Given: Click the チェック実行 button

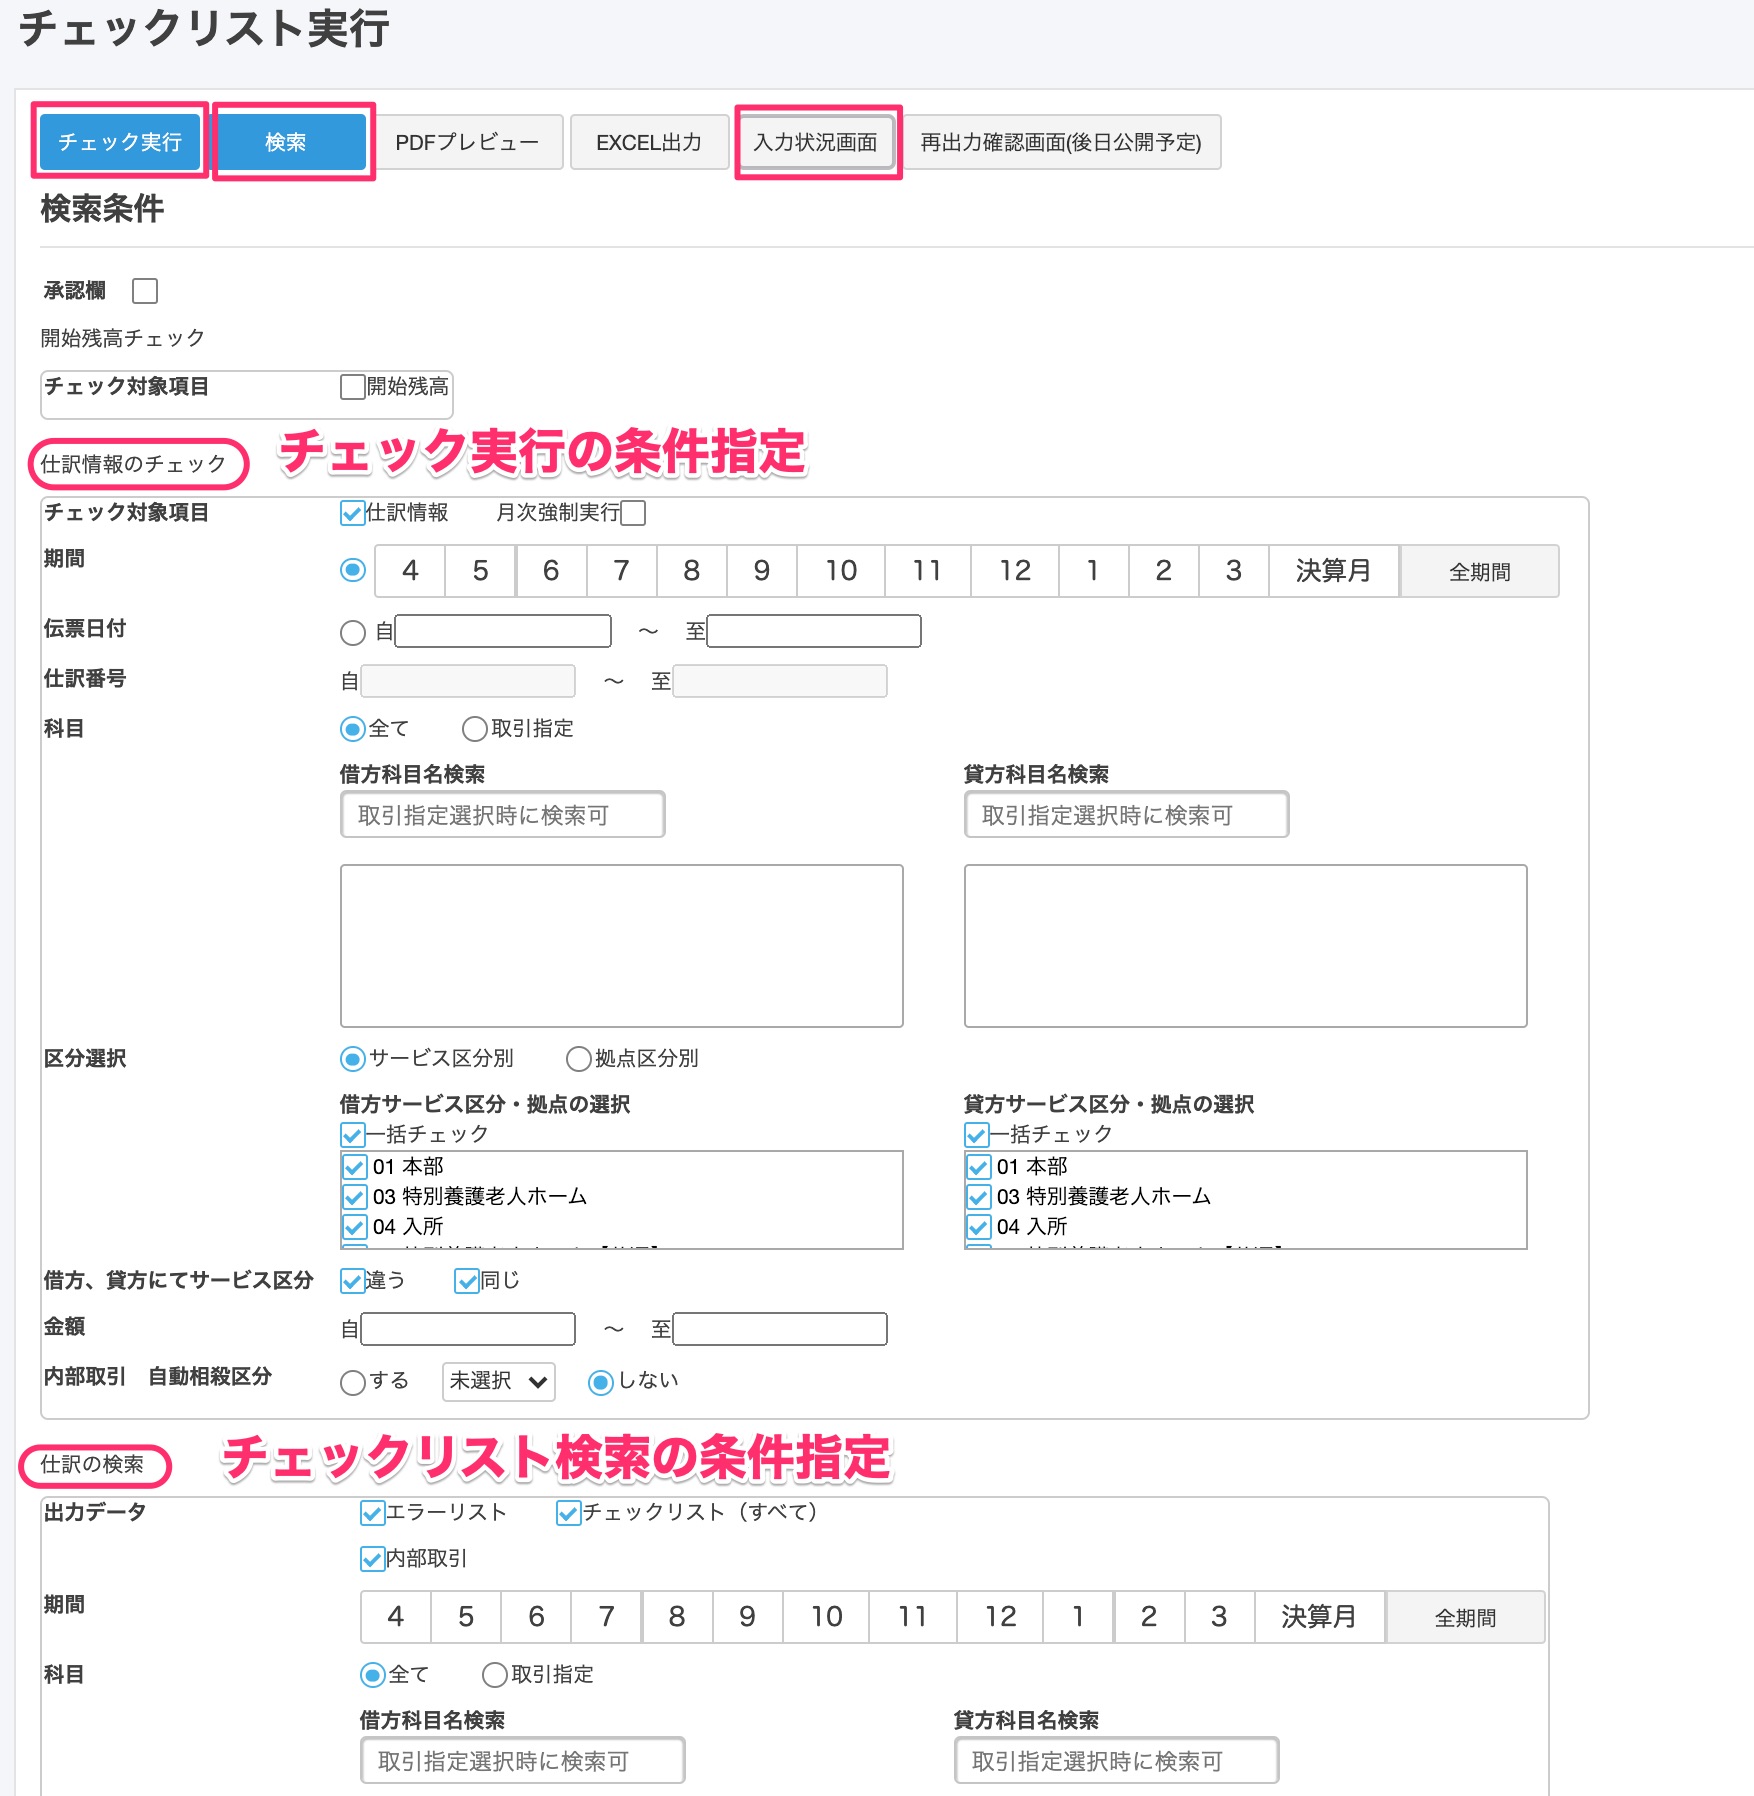Looking at the screenshot, I should (119, 142).
